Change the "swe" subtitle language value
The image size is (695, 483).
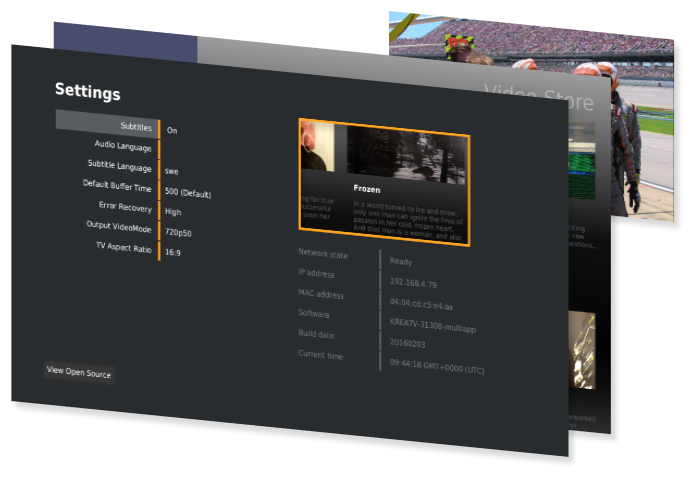pyautogui.click(x=173, y=171)
